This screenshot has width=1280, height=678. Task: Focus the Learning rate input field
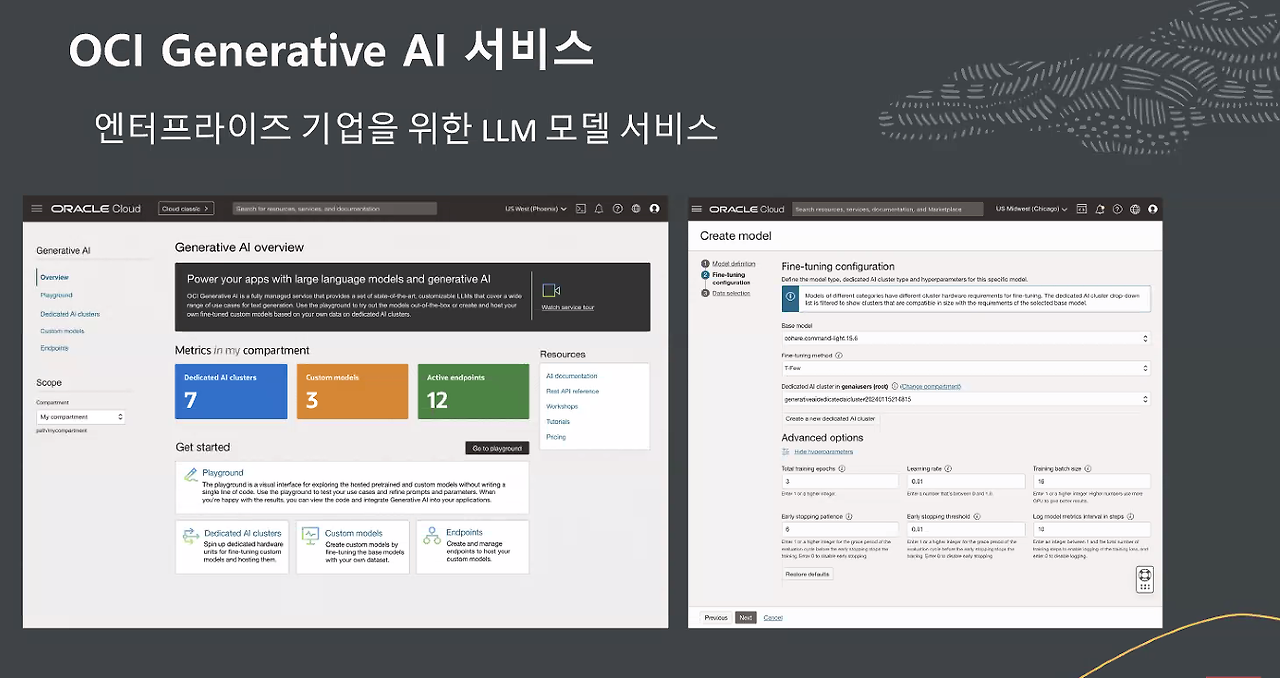click(x=966, y=481)
